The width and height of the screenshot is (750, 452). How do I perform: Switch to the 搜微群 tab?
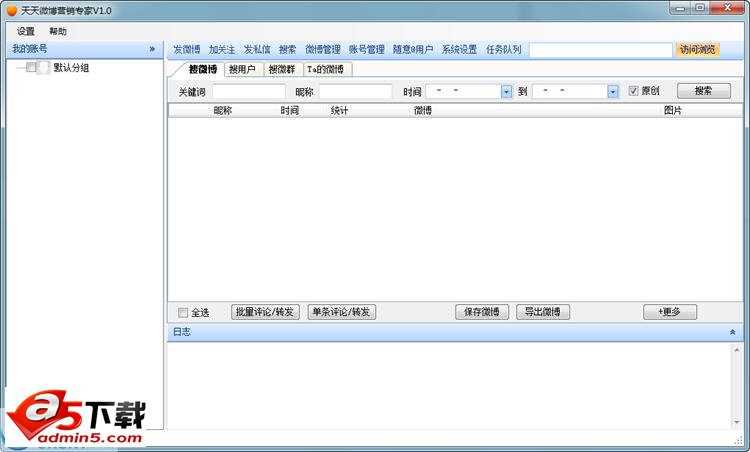pos(282,69)
